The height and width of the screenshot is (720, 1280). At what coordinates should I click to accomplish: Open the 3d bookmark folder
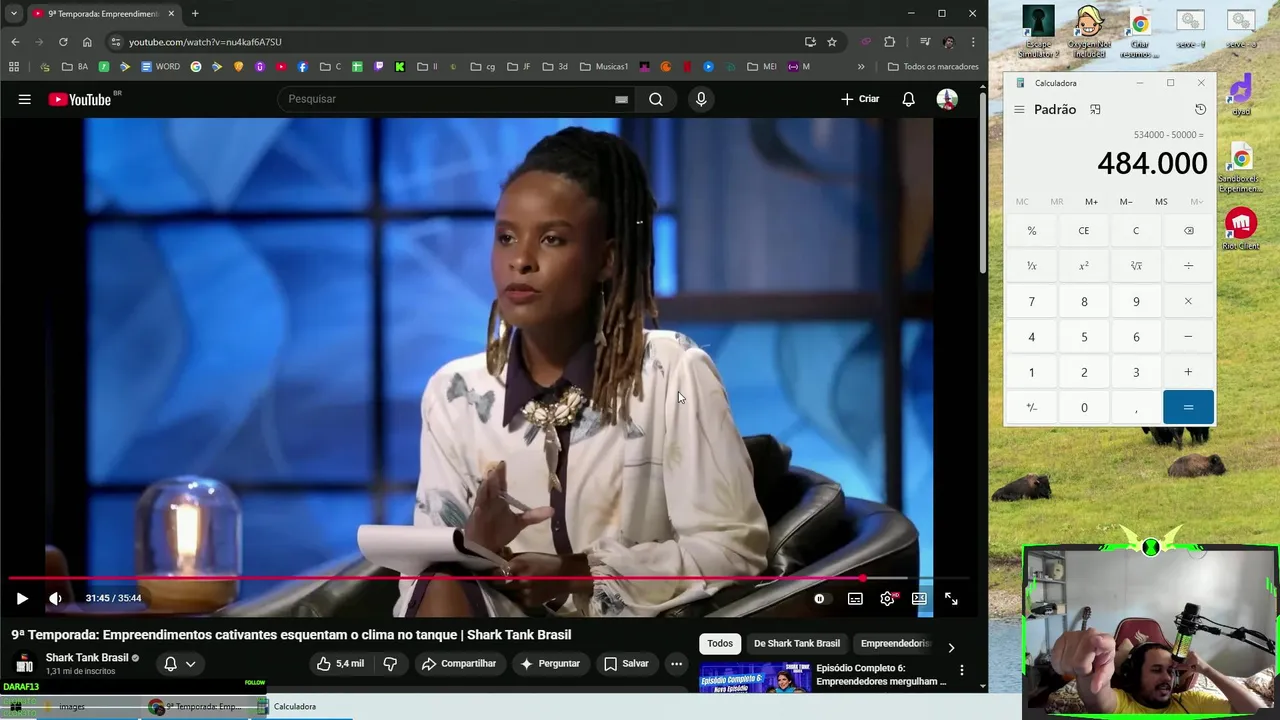pyautogui.click(x=555, y=67)
